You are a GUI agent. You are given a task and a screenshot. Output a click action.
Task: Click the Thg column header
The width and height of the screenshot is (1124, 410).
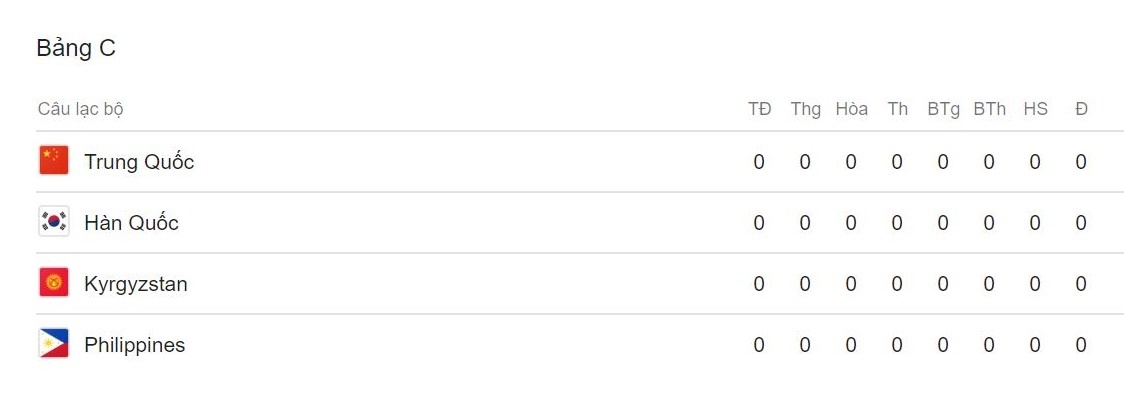tap(805, 109)
